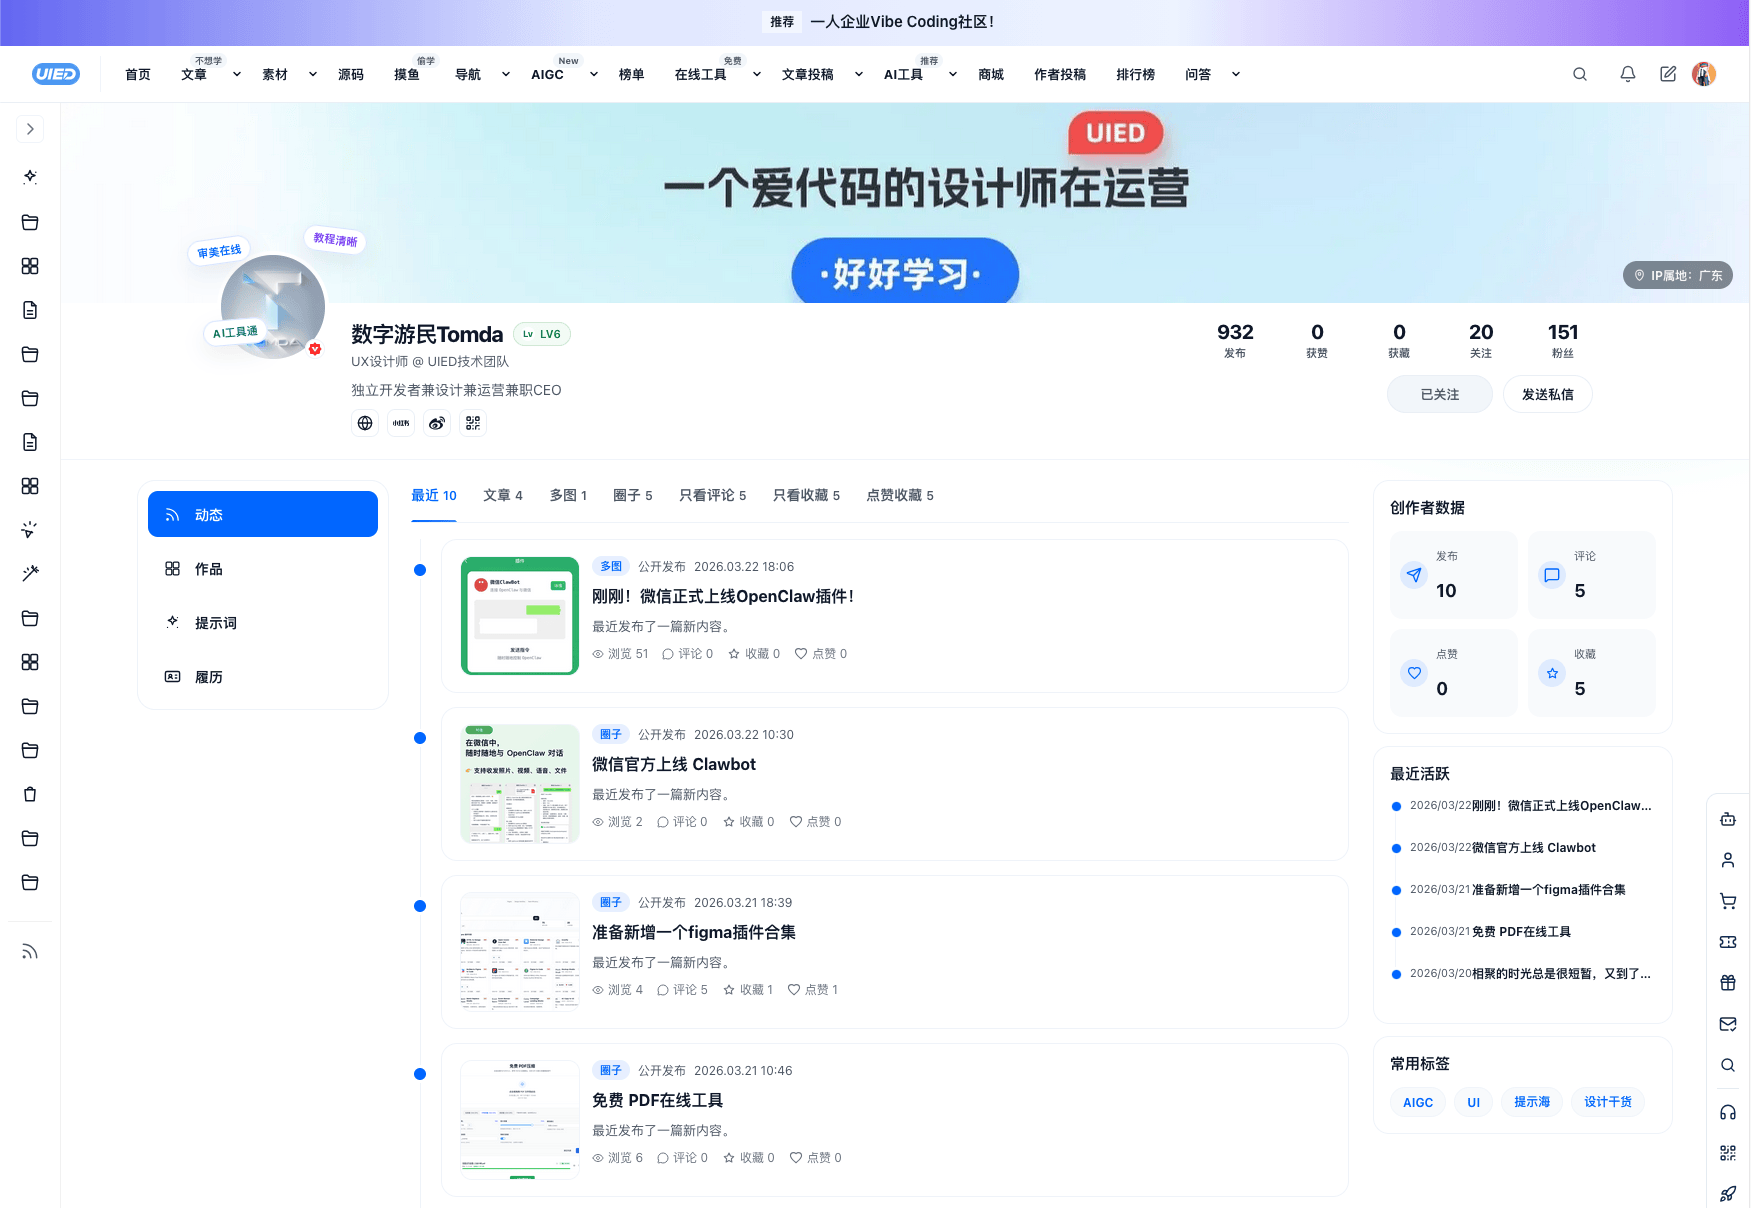Open 作品 in the profile side menu
Viewport: 1751px width, 1208px height.
263,569
